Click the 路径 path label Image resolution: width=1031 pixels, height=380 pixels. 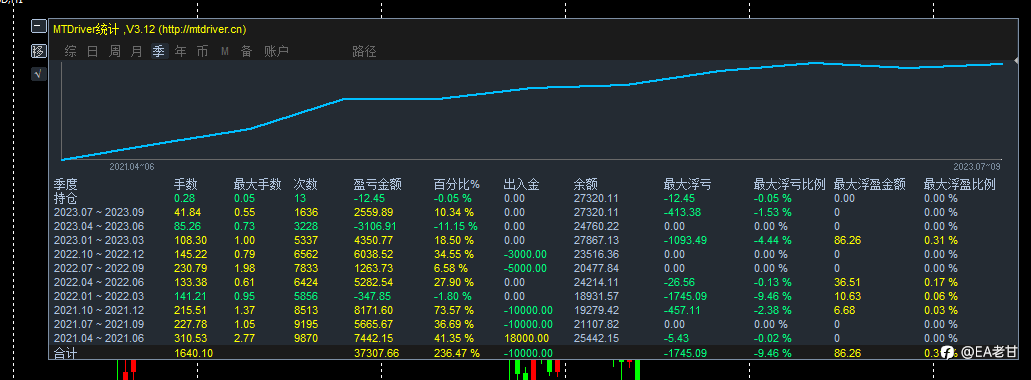[364, 51]
